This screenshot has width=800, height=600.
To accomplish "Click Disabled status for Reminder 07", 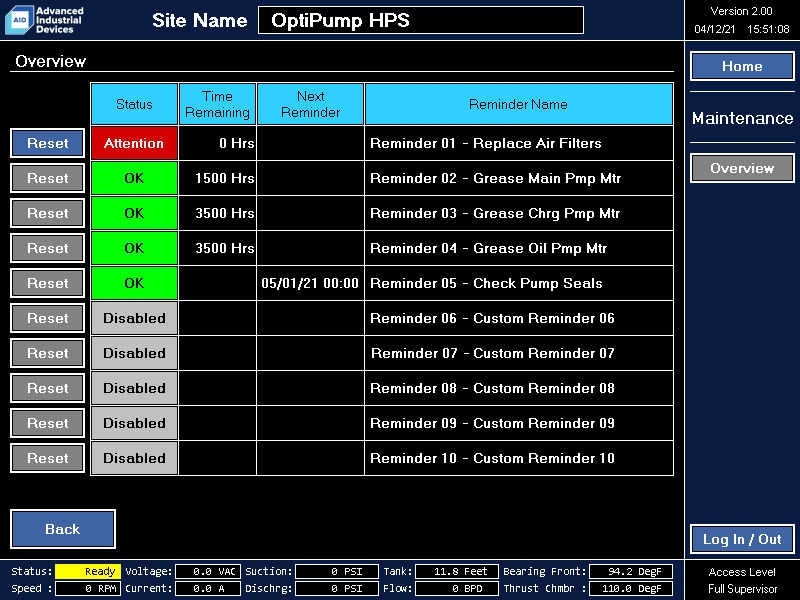I will (134, 353).
